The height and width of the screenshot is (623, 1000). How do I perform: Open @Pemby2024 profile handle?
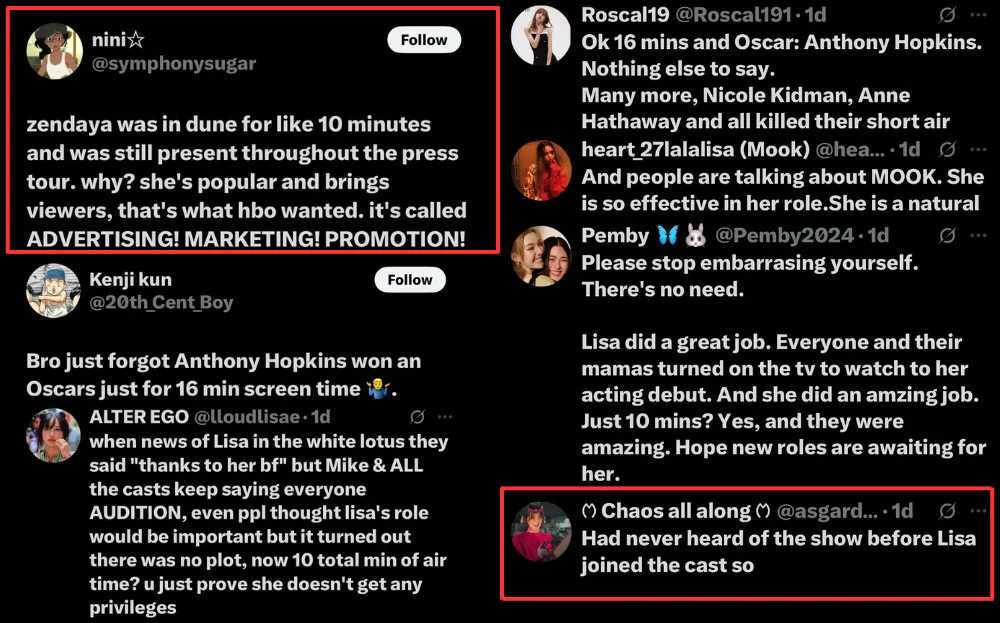click(784, 235)
